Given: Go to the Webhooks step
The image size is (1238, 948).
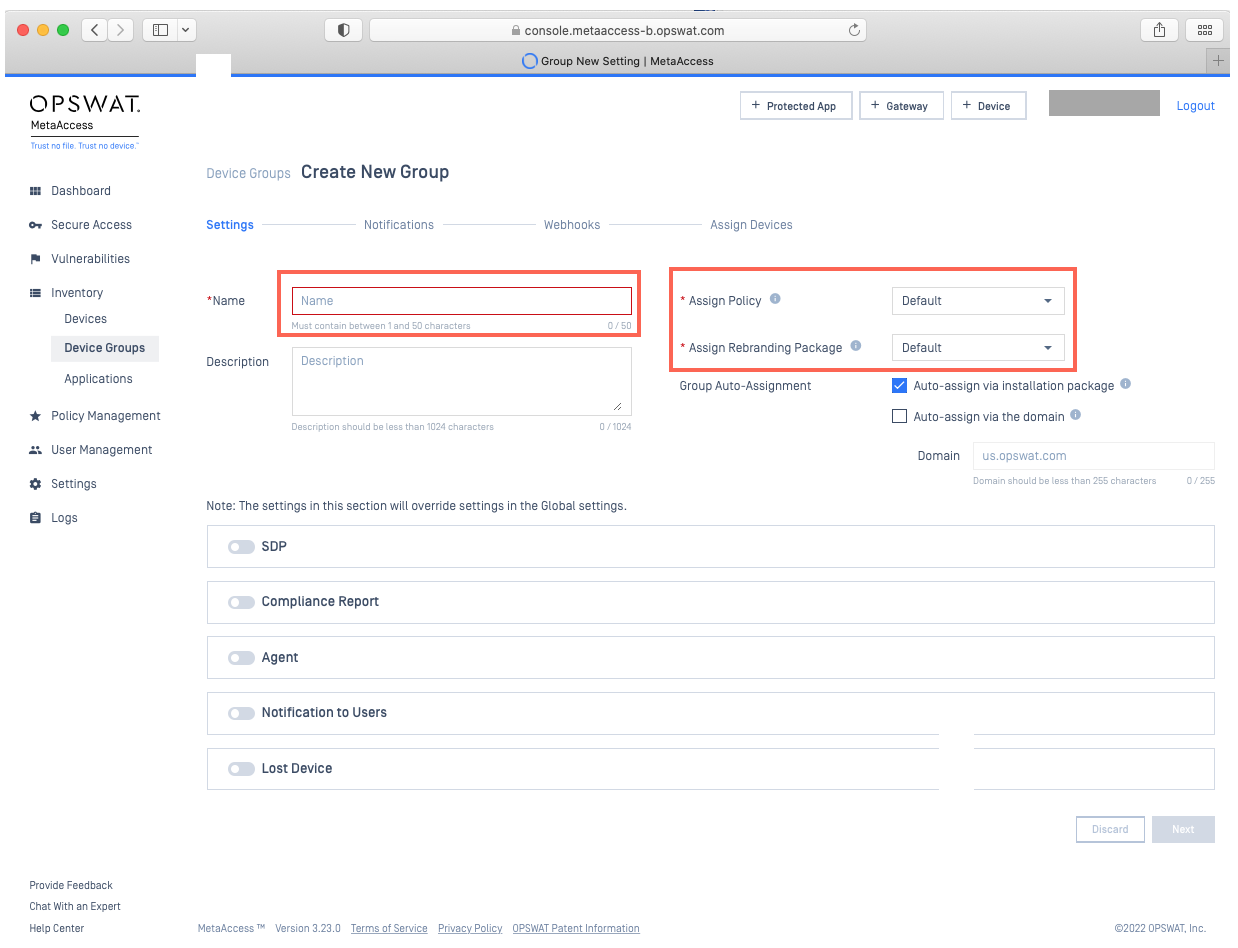Looking at the screenshot, I should pyautogui.click(x=572, y=225).
